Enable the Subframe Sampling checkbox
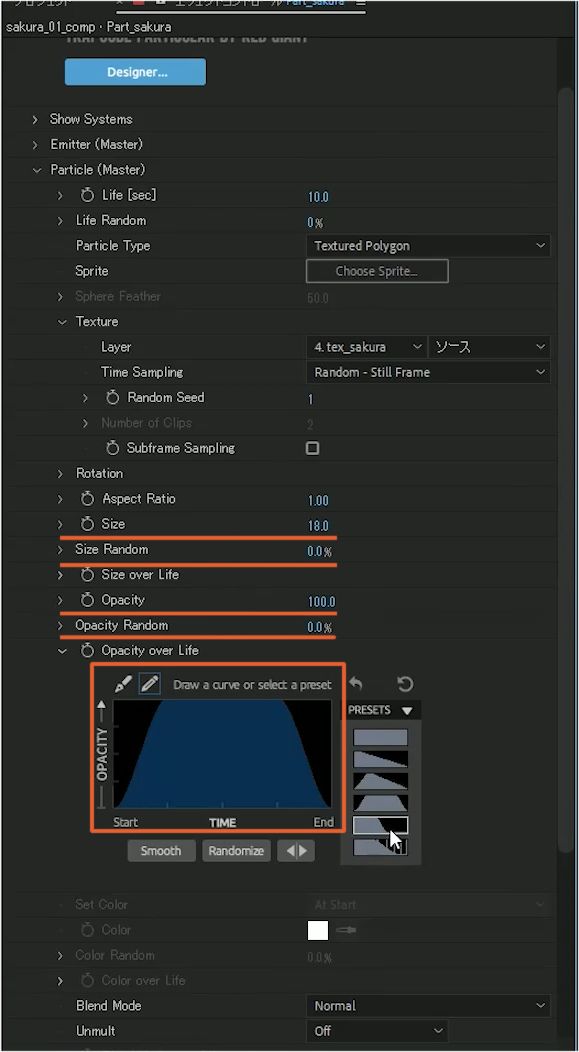579x1052 pixels. coord(312,448)
